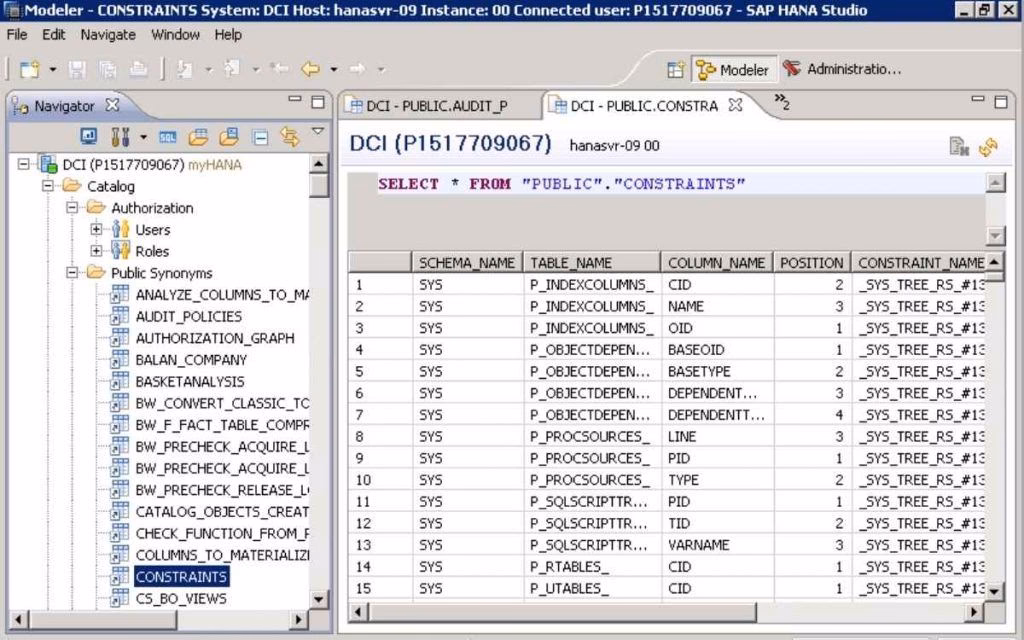Image resolution: width=1024 pixels, height=640 pixels.
Task: Click the POSITION column header
Action: tap(812, 263)
